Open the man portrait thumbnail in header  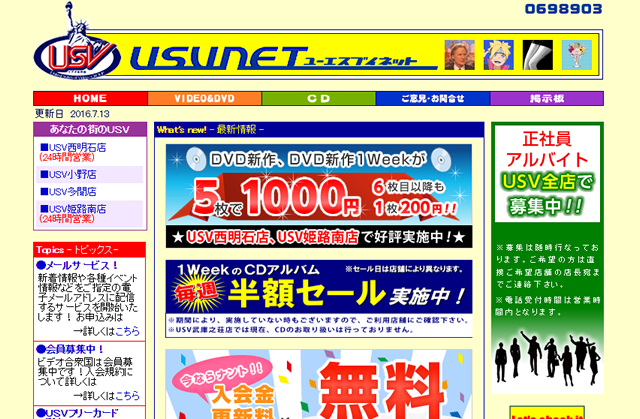tap(459, 55)
